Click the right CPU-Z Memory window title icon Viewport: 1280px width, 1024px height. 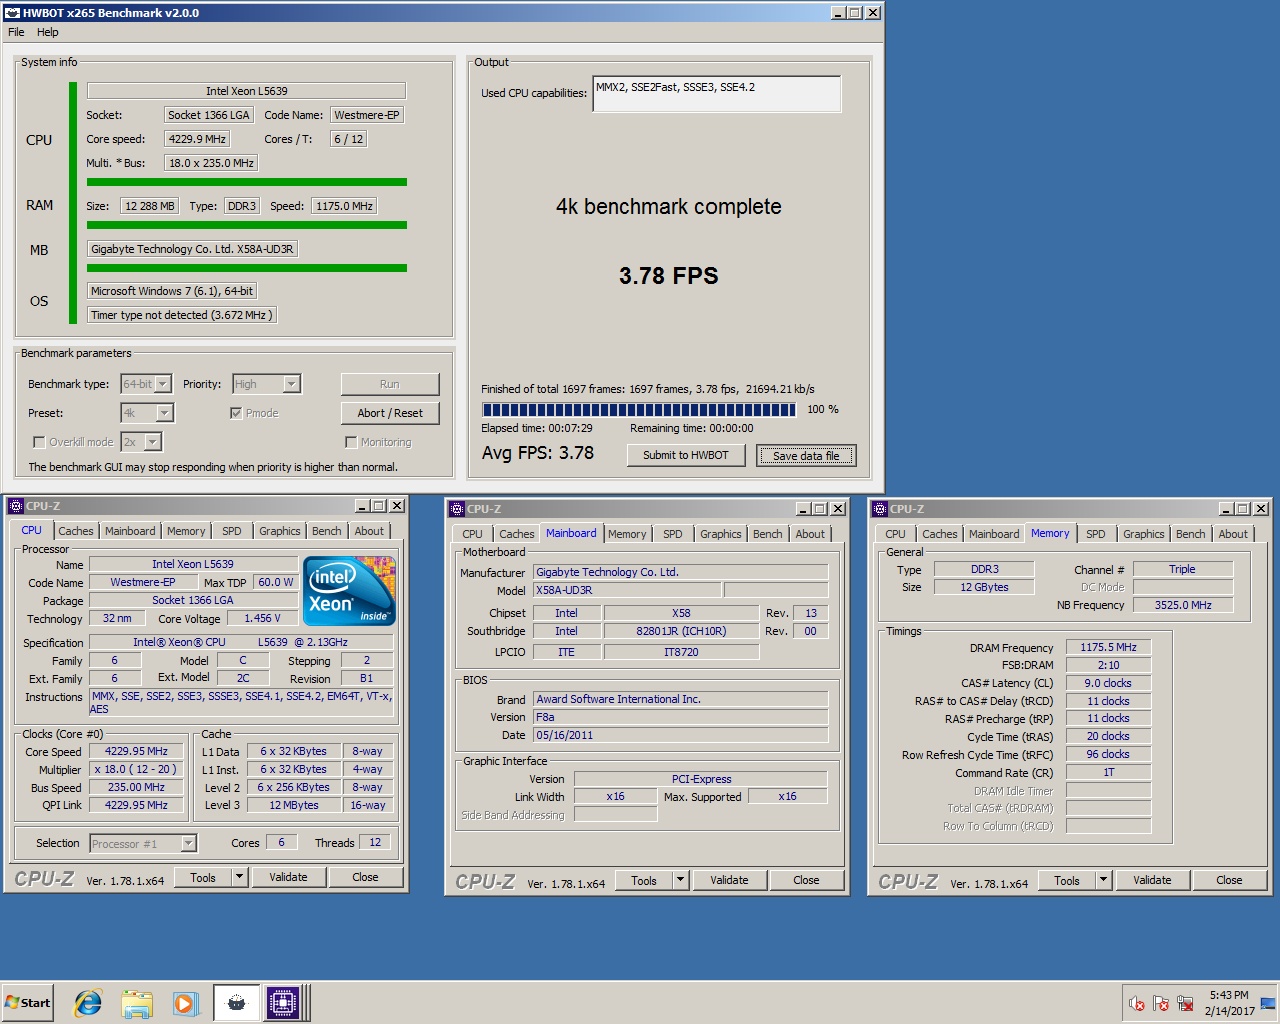[x=880, y=509]
